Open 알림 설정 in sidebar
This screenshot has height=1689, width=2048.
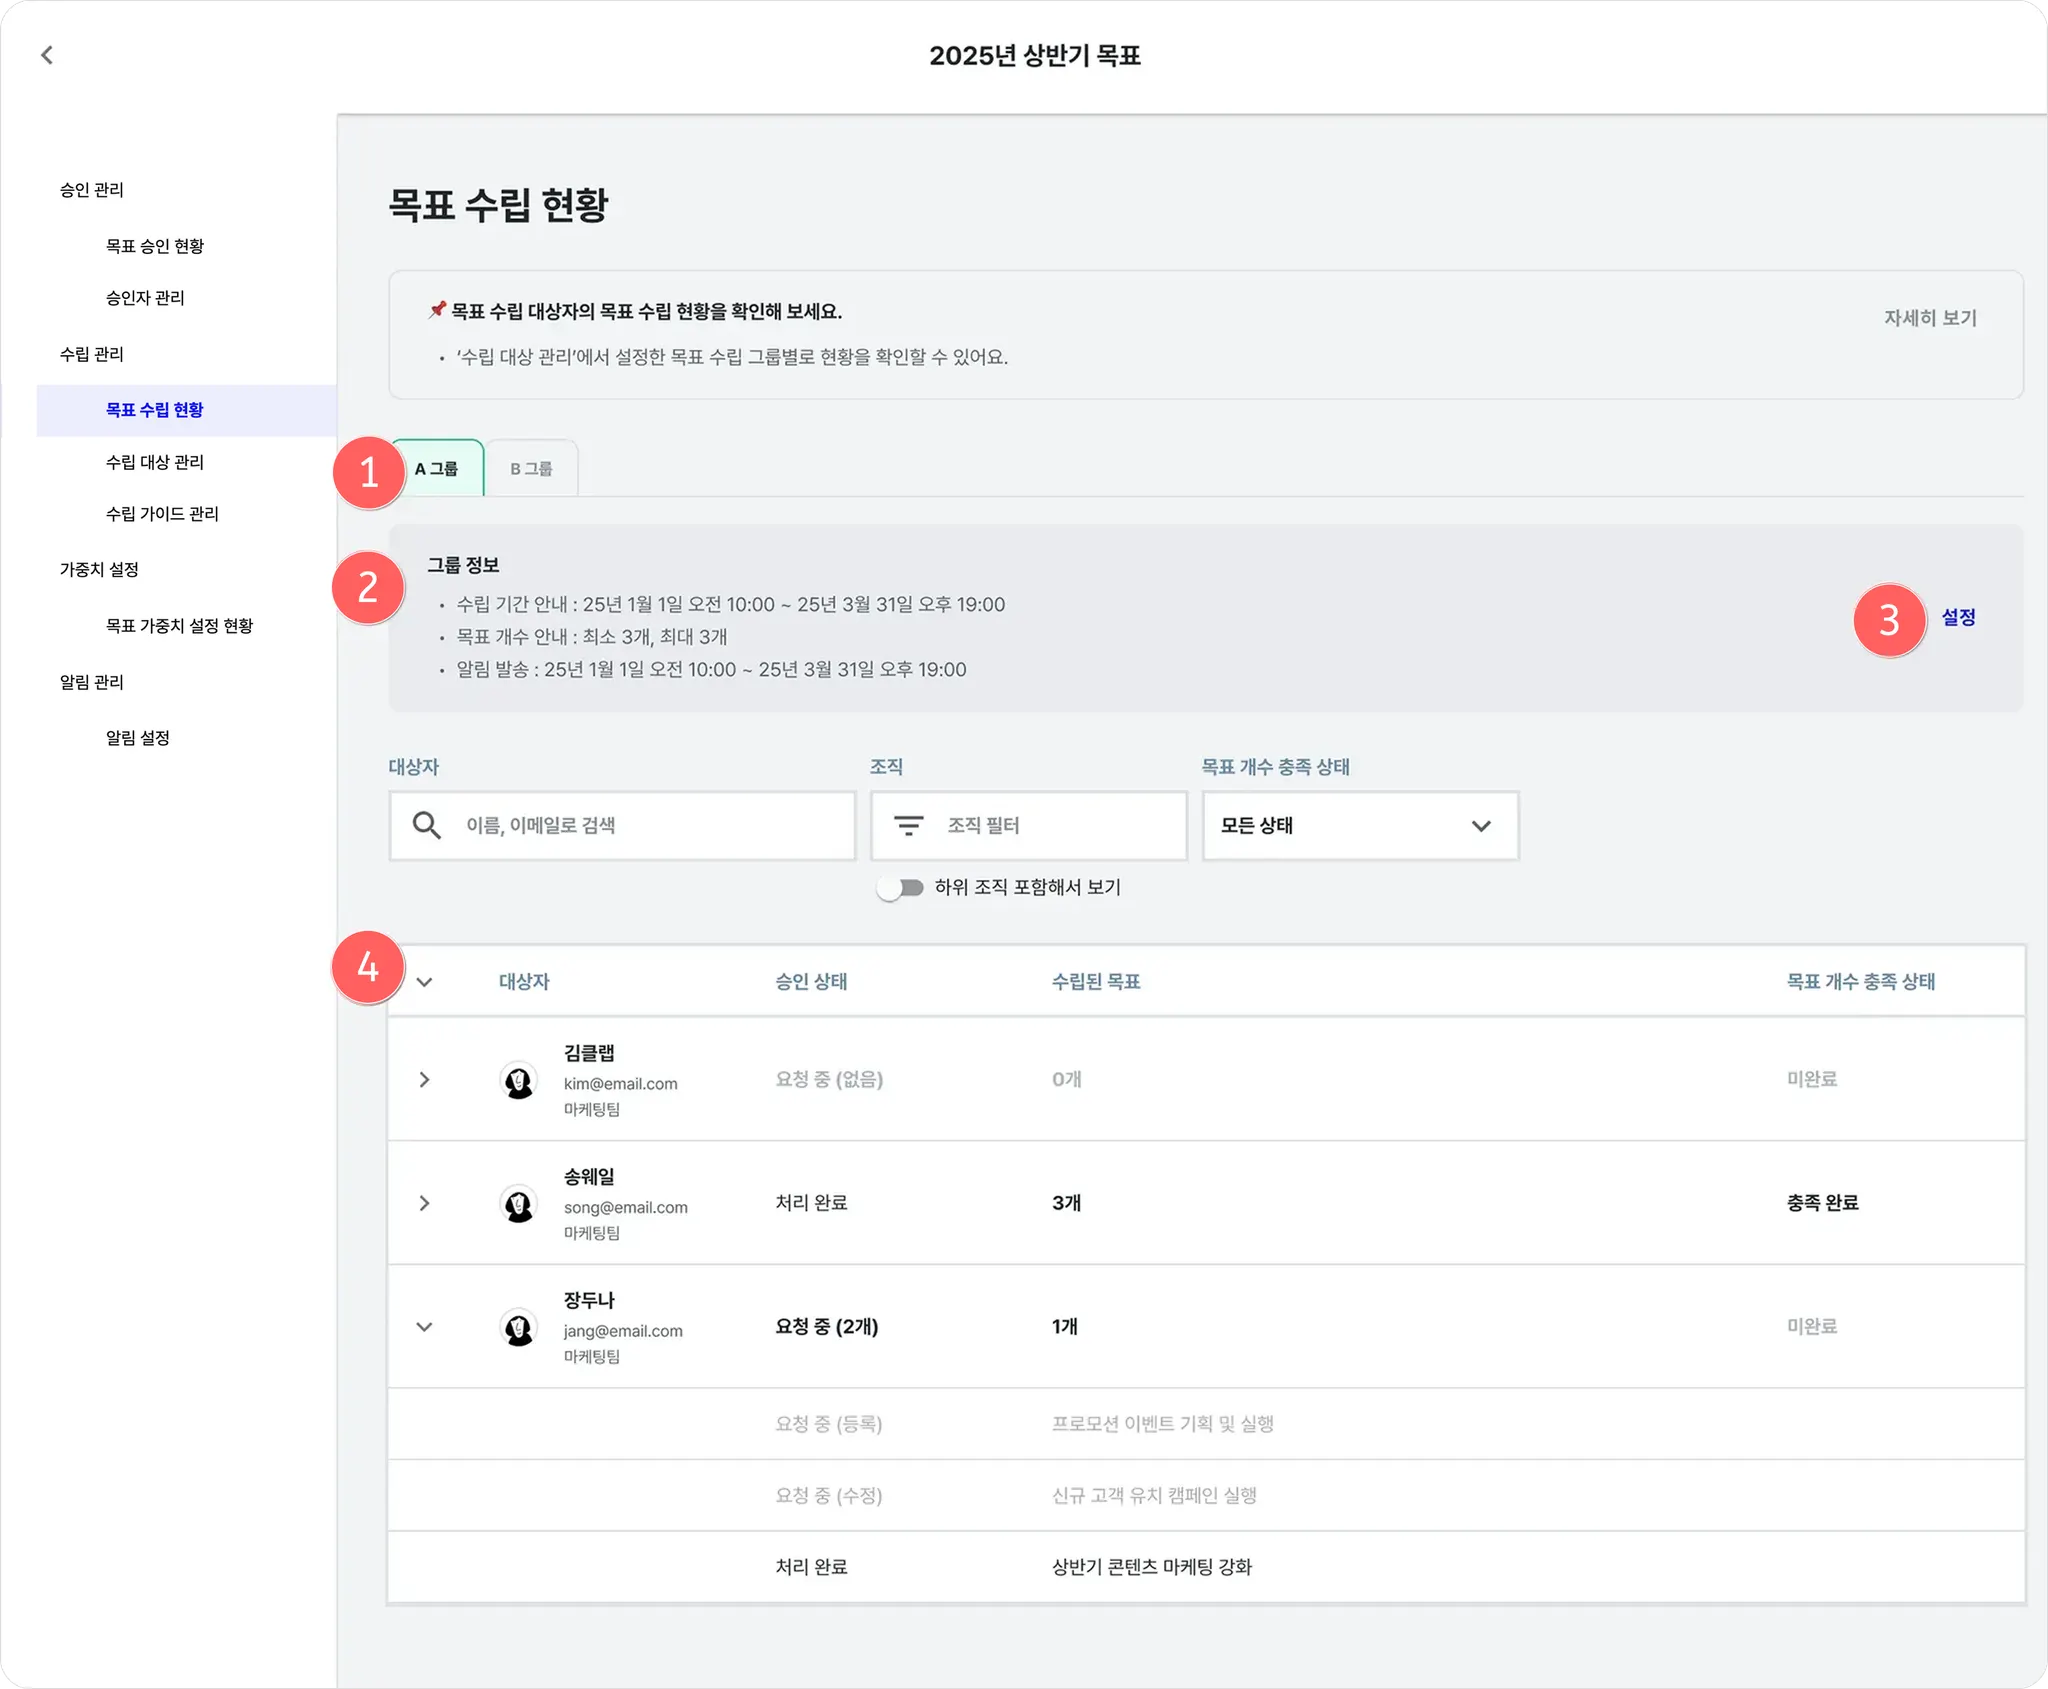(x=138, y=738)
